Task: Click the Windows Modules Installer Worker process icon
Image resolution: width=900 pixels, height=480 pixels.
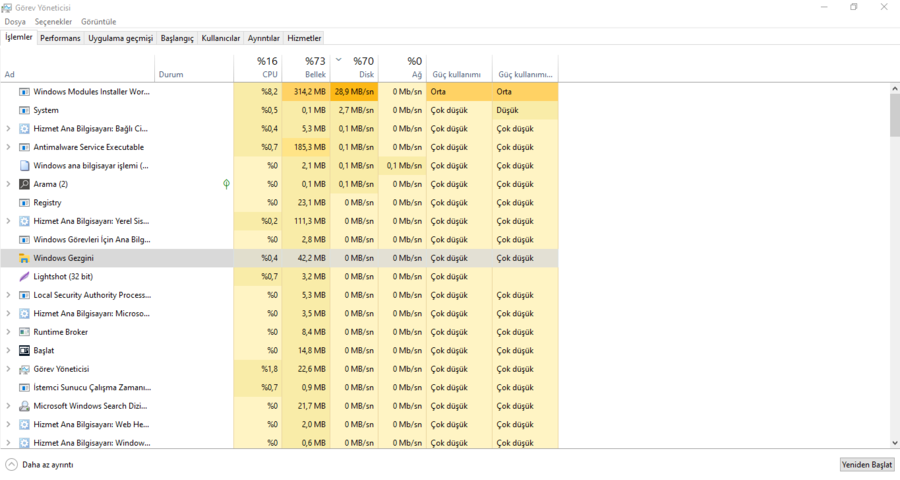Action: point(24,92)
